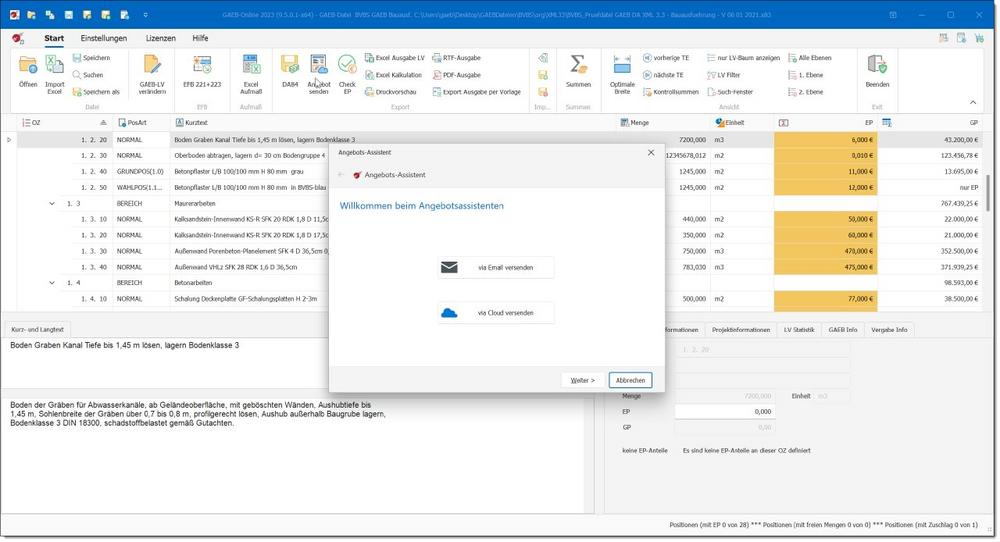Click the Kurztext column header
Image resolution: width=1000 pixels, height=542 pixels.
(394, 122)
